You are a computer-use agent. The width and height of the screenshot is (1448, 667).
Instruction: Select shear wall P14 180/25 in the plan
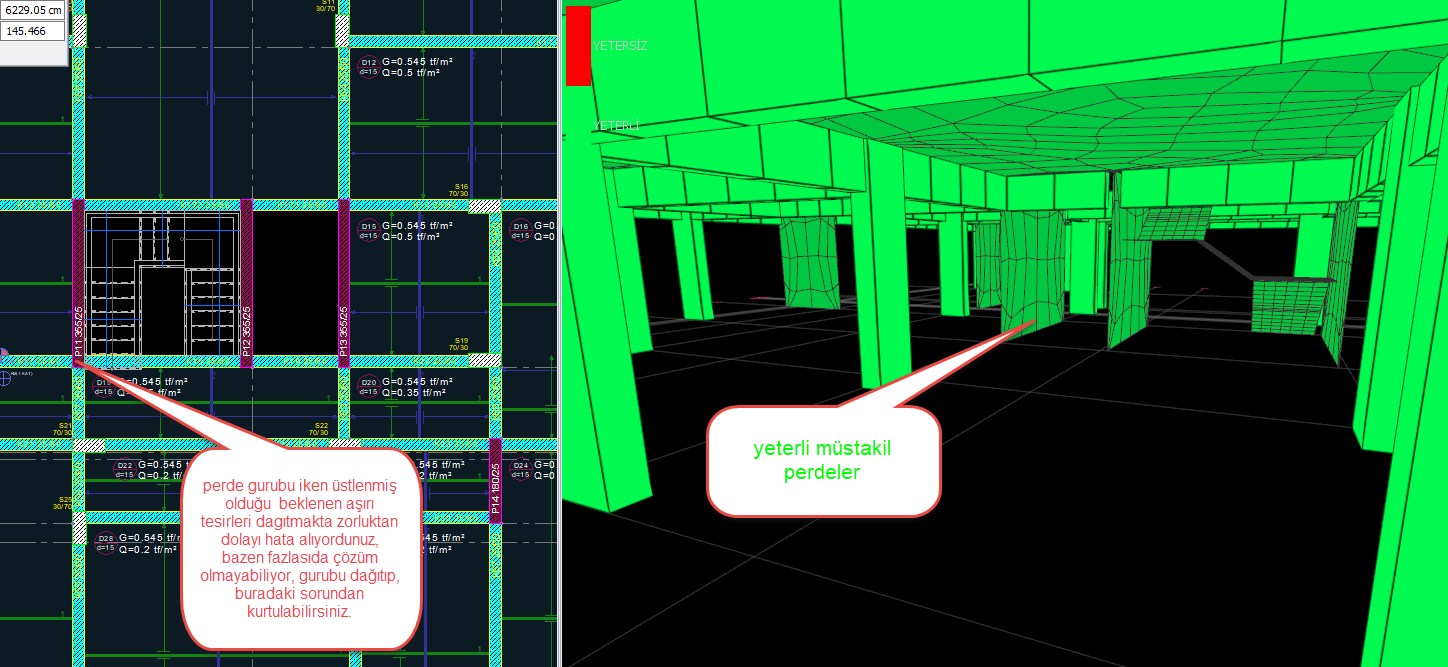tap(495, 480)
